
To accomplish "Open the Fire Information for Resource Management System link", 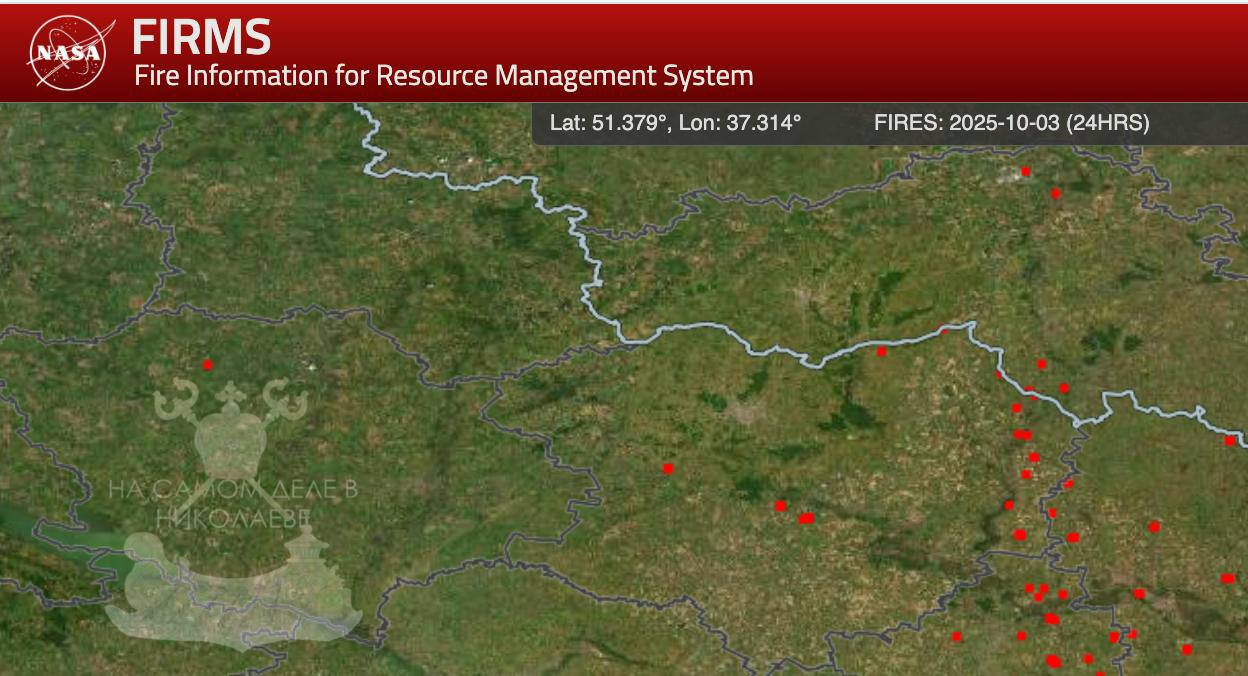I will pos(443,75).
